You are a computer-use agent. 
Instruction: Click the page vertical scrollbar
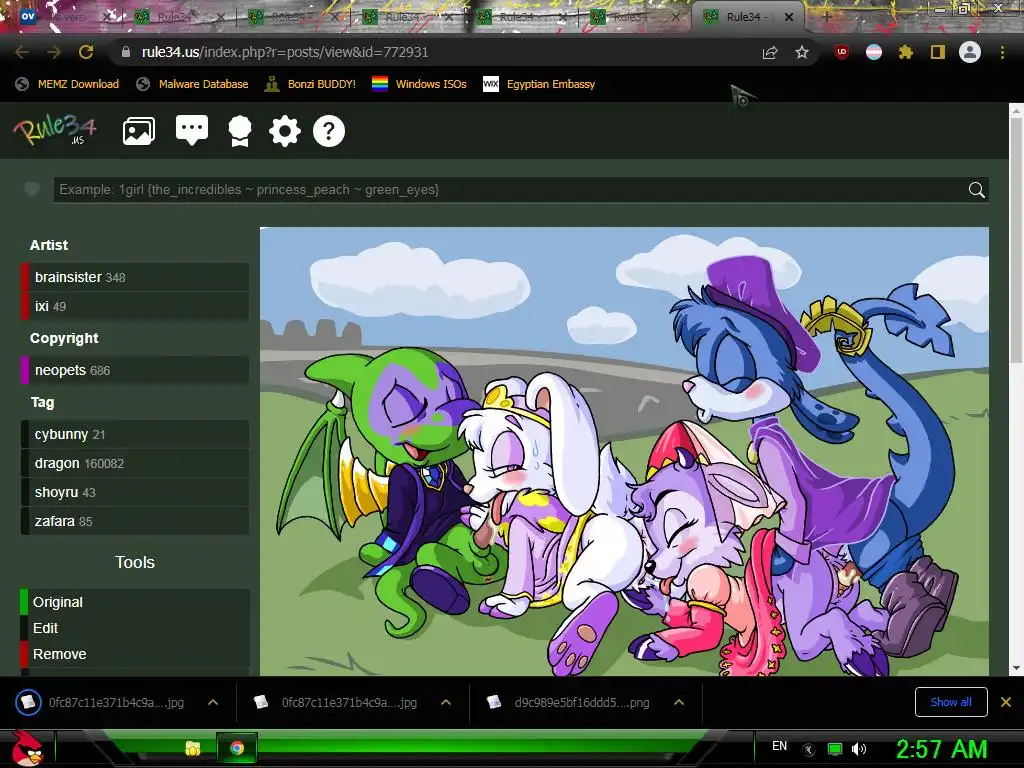pyautogui.click(x=1016, y=242)
